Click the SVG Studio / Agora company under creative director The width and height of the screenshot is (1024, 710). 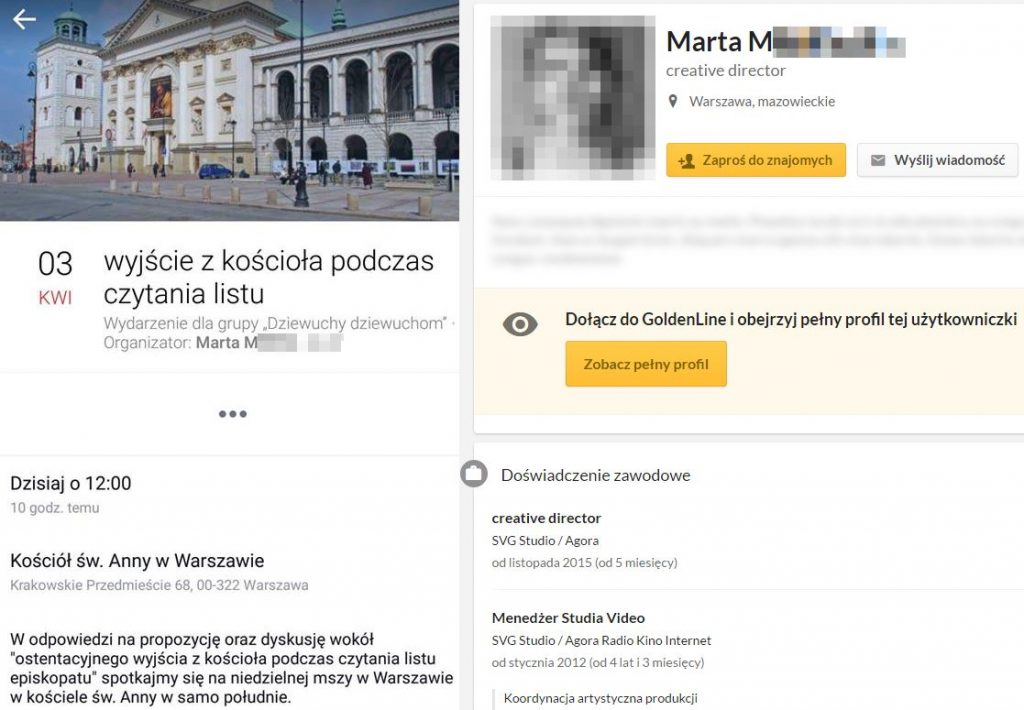click(545, 541)
